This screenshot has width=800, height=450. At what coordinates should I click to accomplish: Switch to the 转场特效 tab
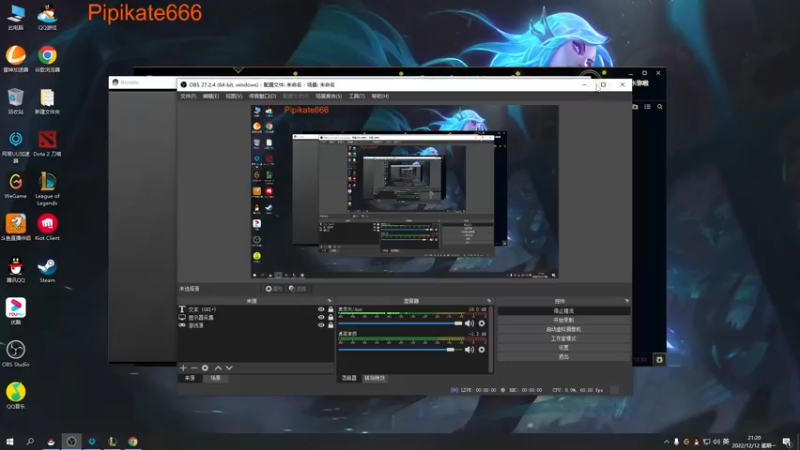pos(375,378)
